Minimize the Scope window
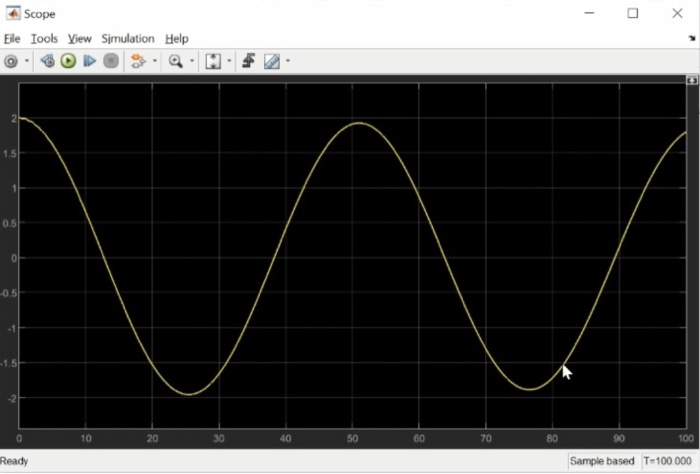The width and height of the screenshot is (700, 474). [589, 13]
